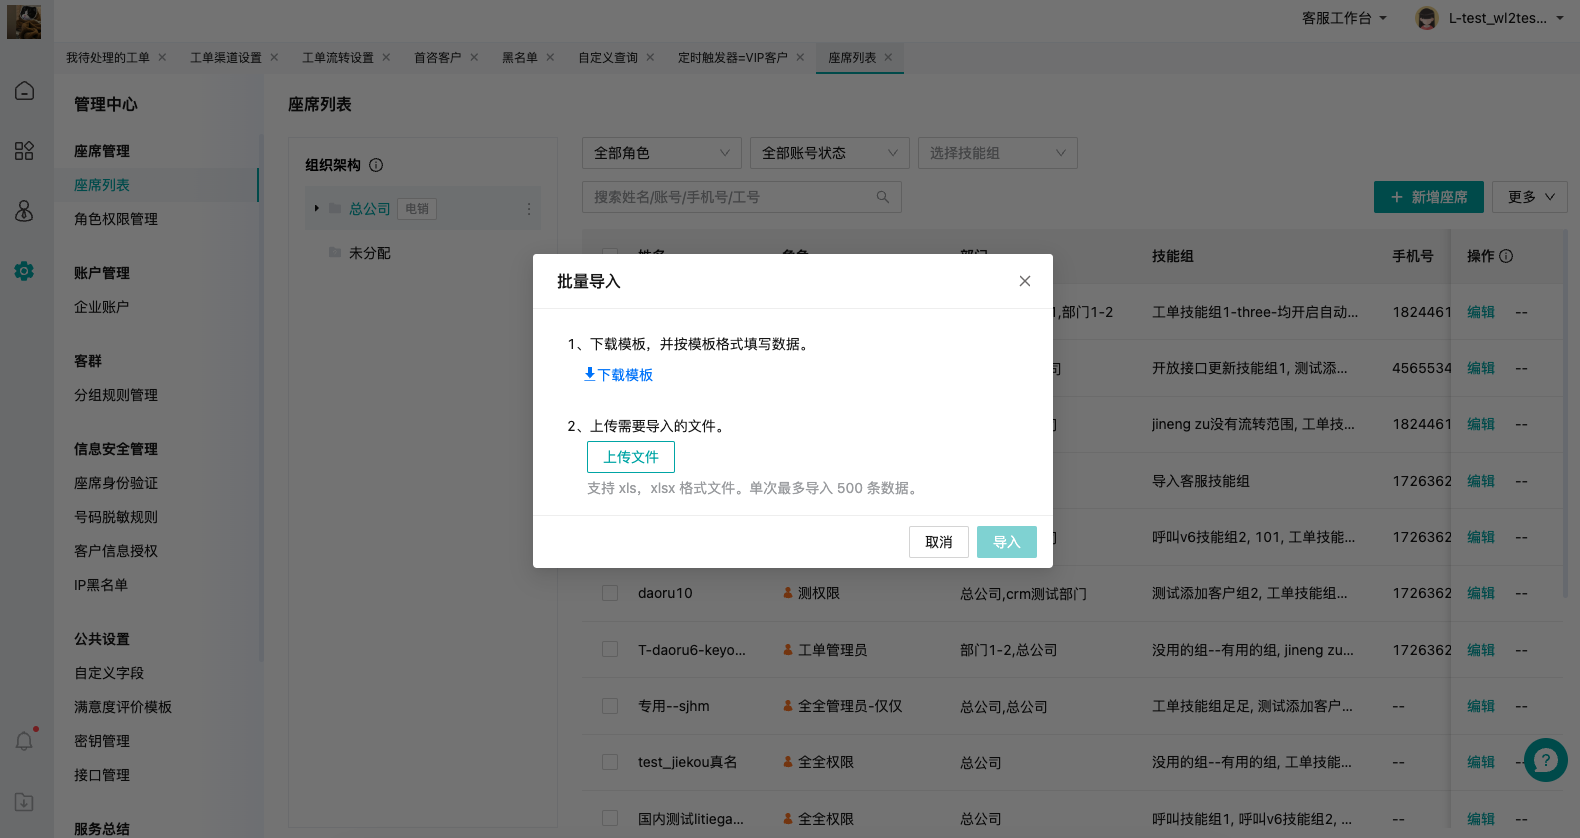This screenshot has width=1580, height=838.
Task: Open the 更多 dropdown button
Action: coord(1530,197)
